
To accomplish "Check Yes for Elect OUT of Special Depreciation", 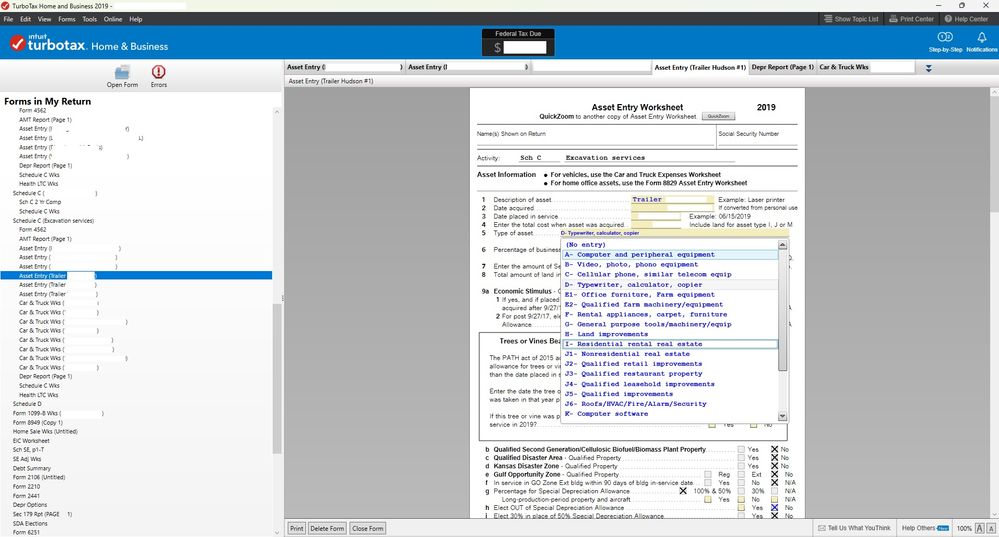I will click(x=741, y=508).
